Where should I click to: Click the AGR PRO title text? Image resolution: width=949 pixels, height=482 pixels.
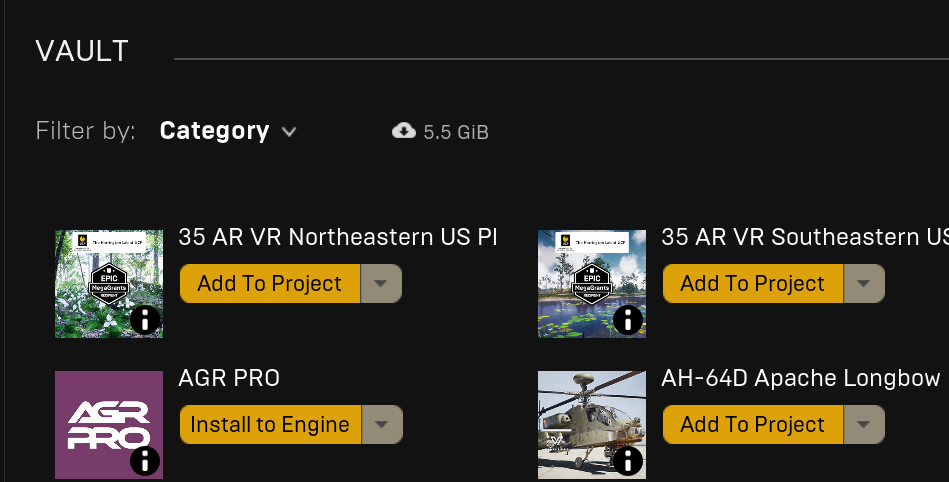tap(229, 378)
